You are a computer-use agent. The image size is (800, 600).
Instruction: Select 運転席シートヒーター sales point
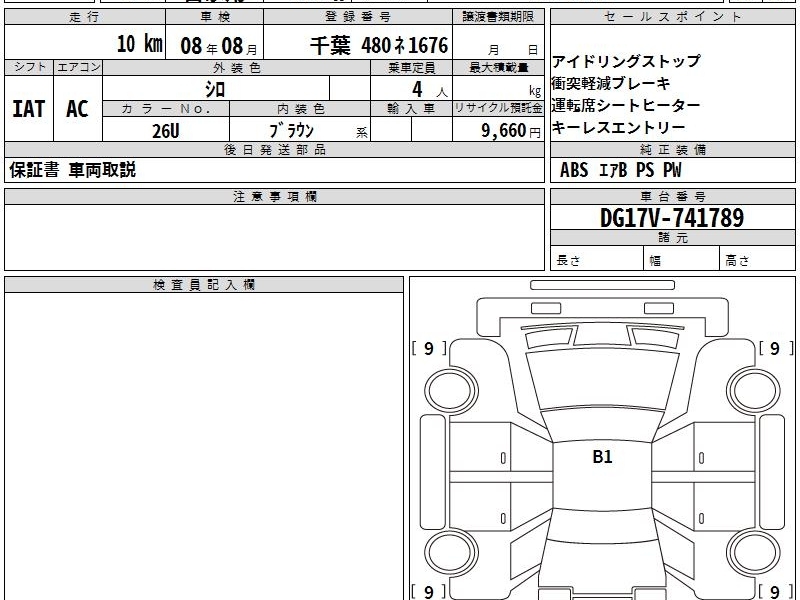pyautogui.click(x=626, y=105)
